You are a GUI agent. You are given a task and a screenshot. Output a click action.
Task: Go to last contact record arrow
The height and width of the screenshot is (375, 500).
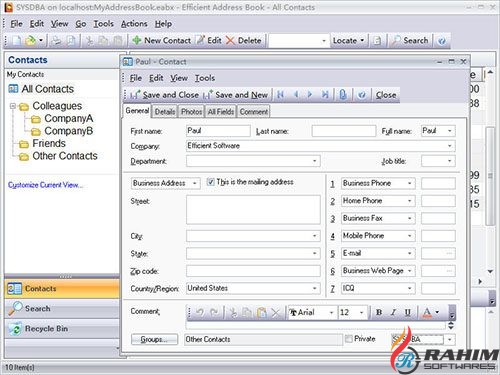pyautogui.click(x=325, y=95)
